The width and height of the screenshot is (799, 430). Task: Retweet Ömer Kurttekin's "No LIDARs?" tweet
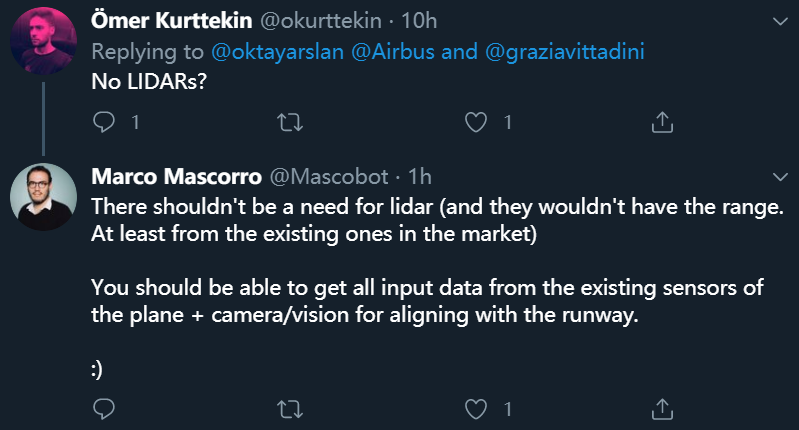click(x=289, y=122)
